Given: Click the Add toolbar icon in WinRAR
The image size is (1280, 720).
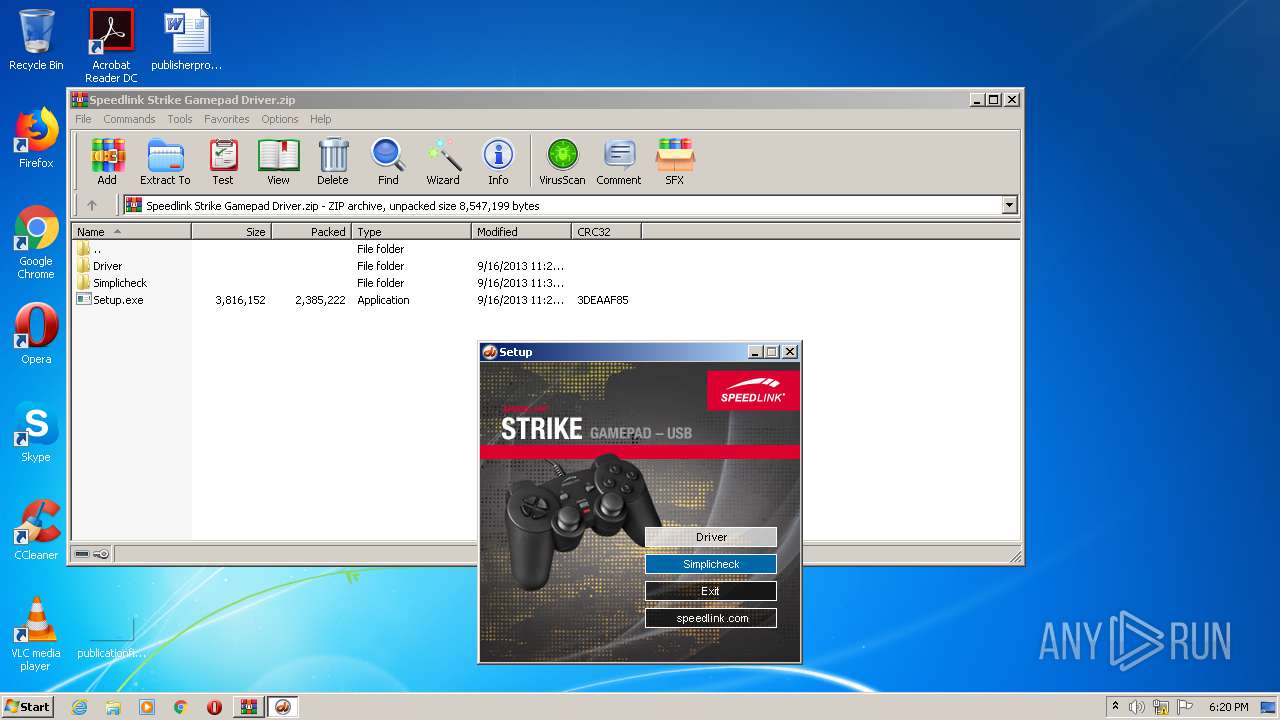Looking at the screenshot, I should coord(107,162).
